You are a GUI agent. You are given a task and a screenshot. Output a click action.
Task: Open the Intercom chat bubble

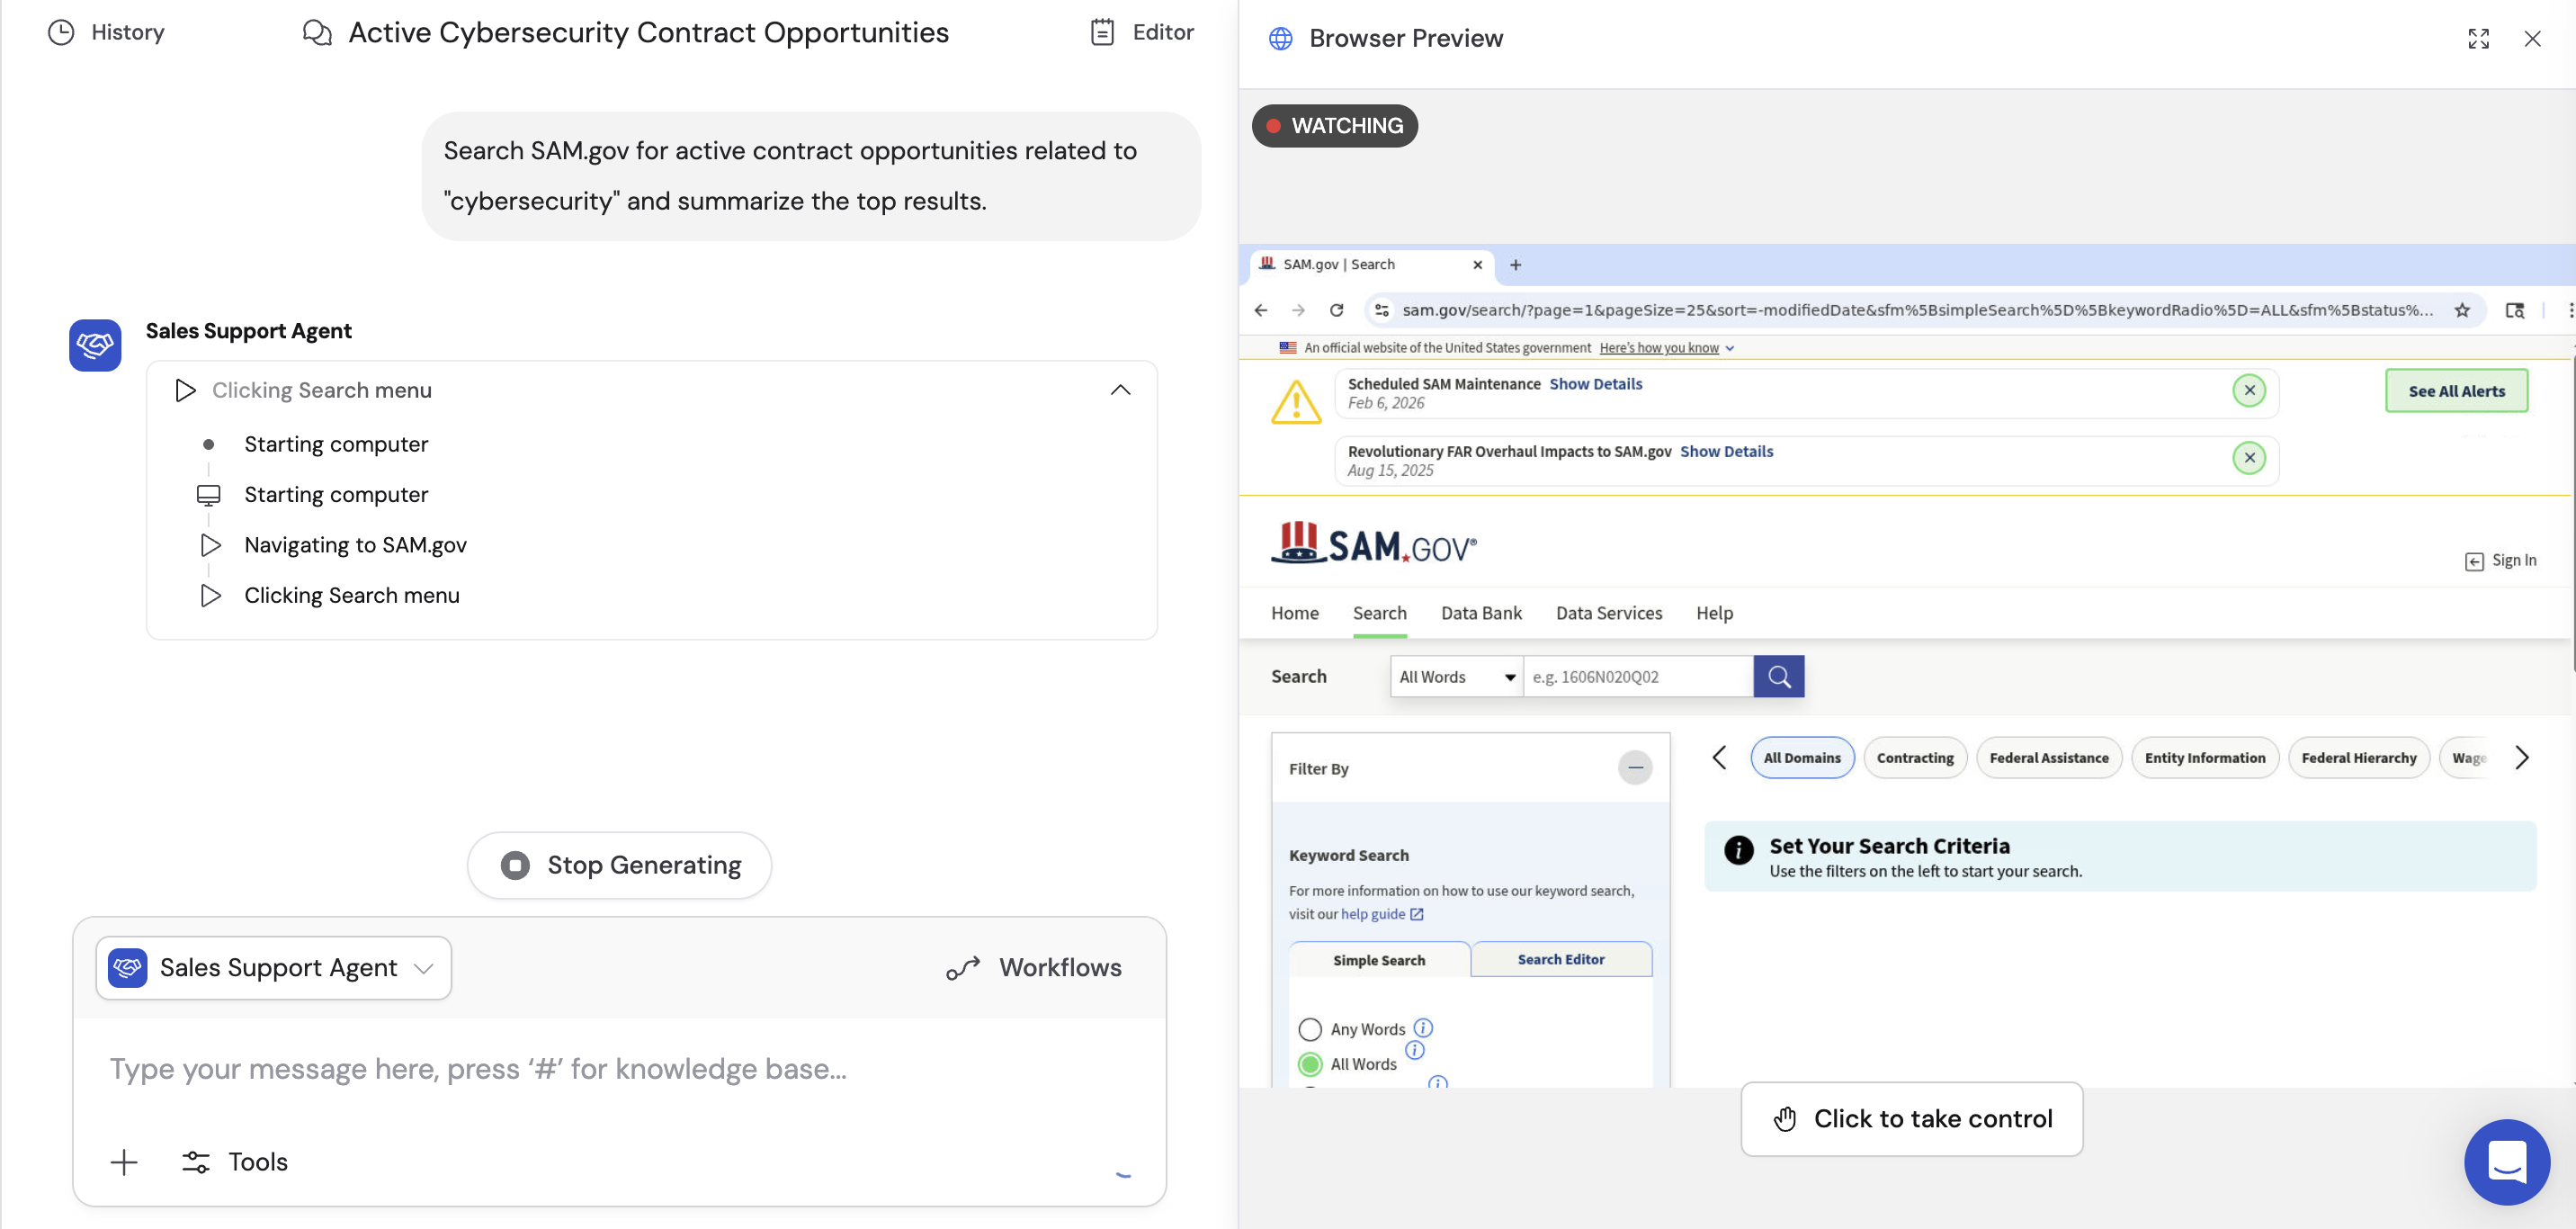point(2506,1162)
